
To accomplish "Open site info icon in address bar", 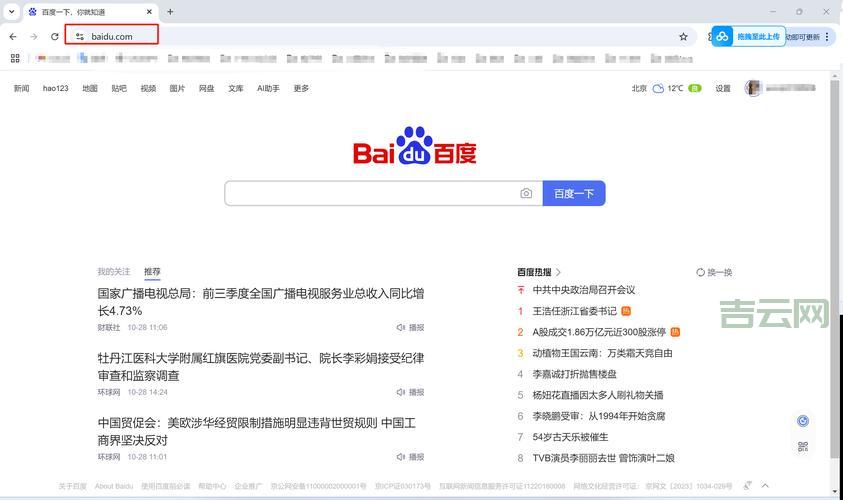I will click(x=80, y=37).
